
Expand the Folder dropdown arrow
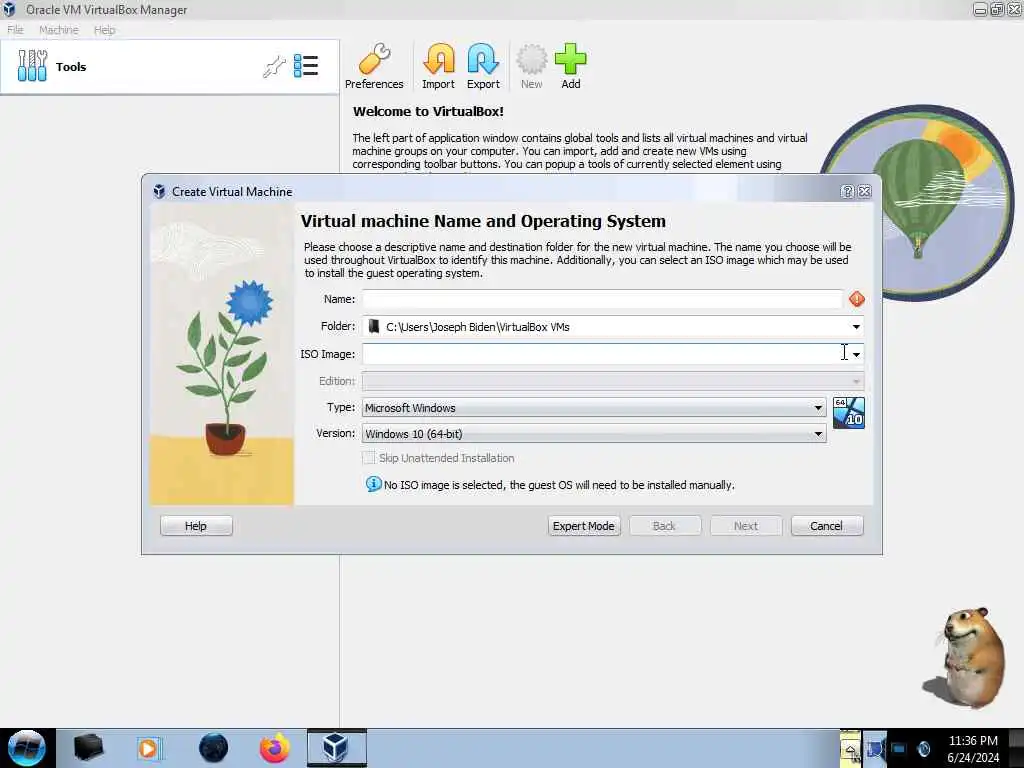[856, 327]
